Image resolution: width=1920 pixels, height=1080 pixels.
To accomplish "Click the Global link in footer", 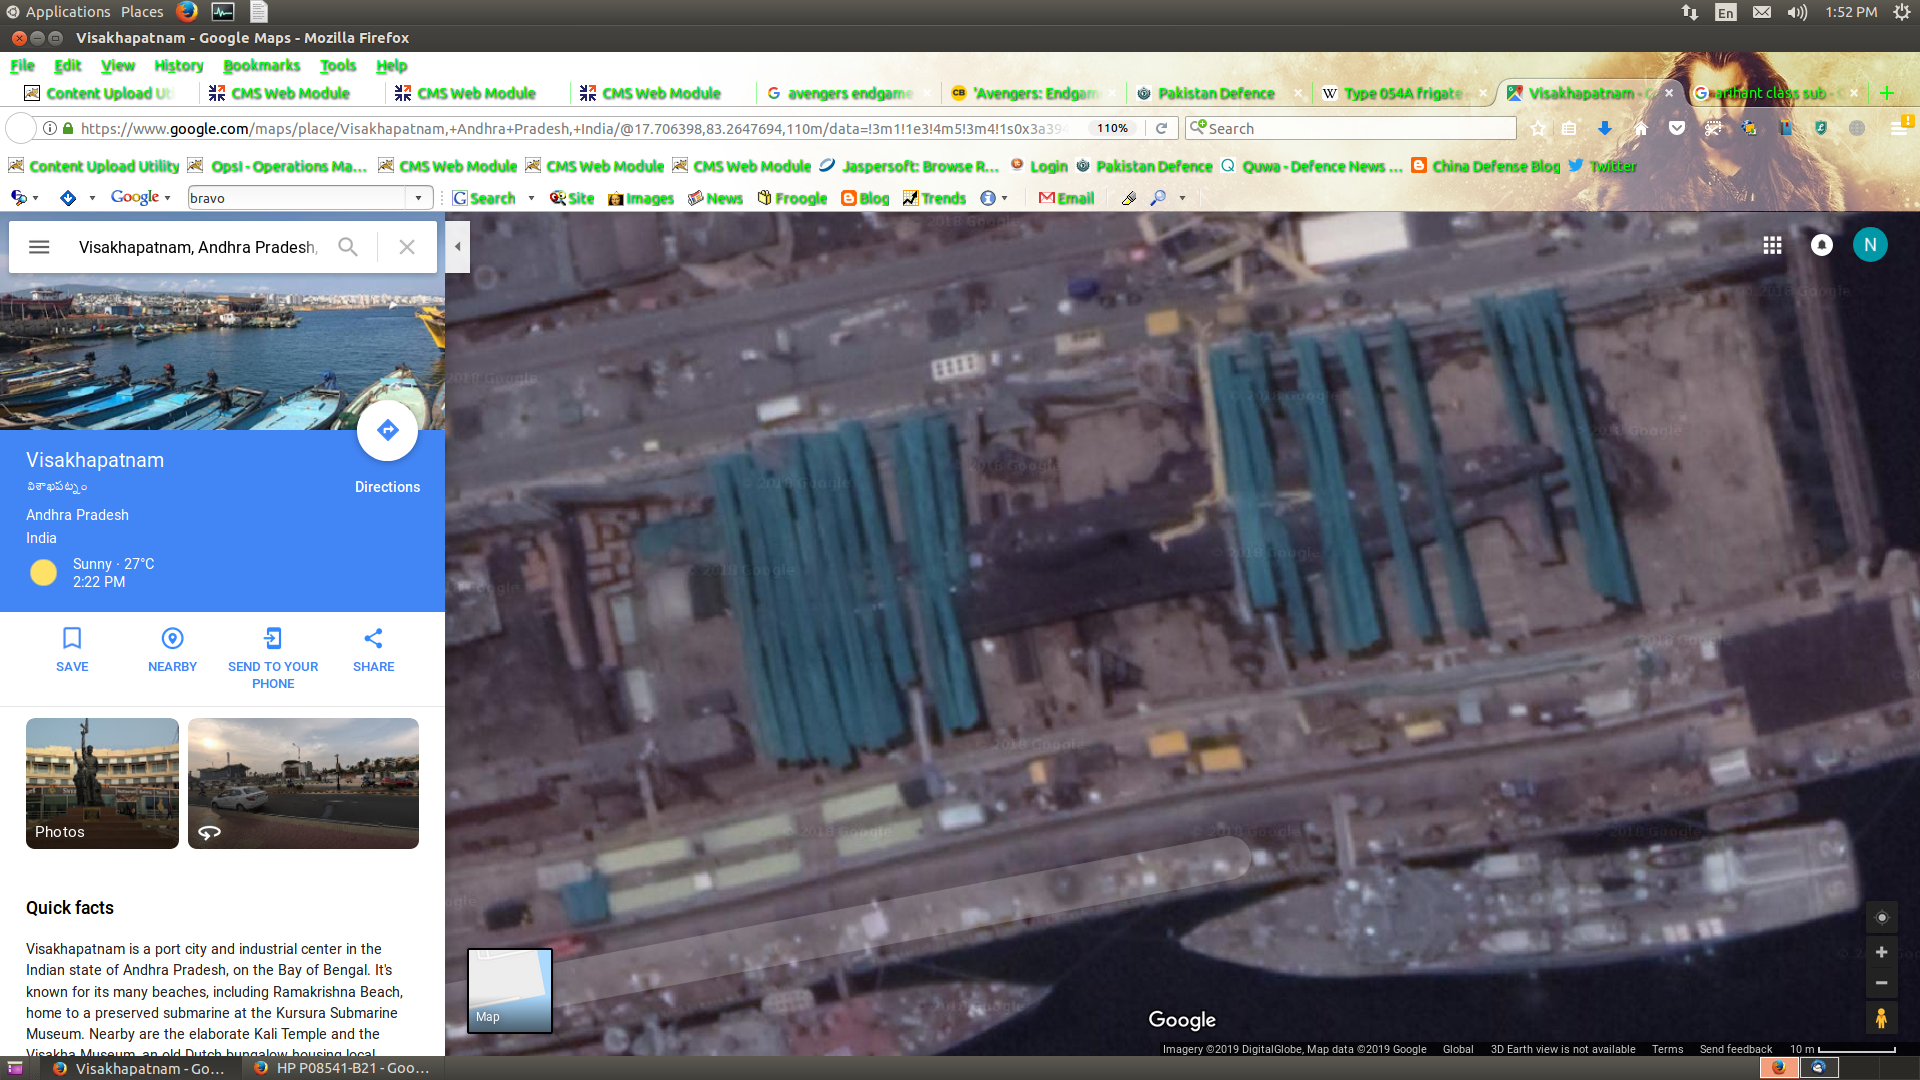I will (1458, 1049).
